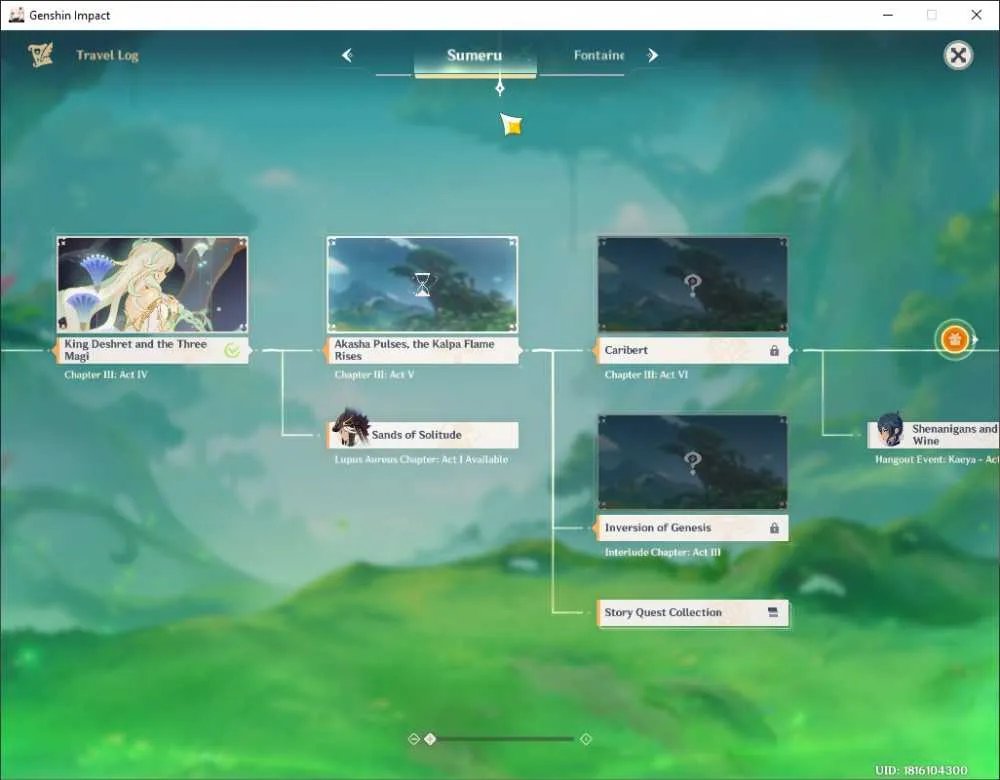Close the Travel Log with the X button
The width and height of the screenshot is (1000, 780).
(x=958, y=55)
